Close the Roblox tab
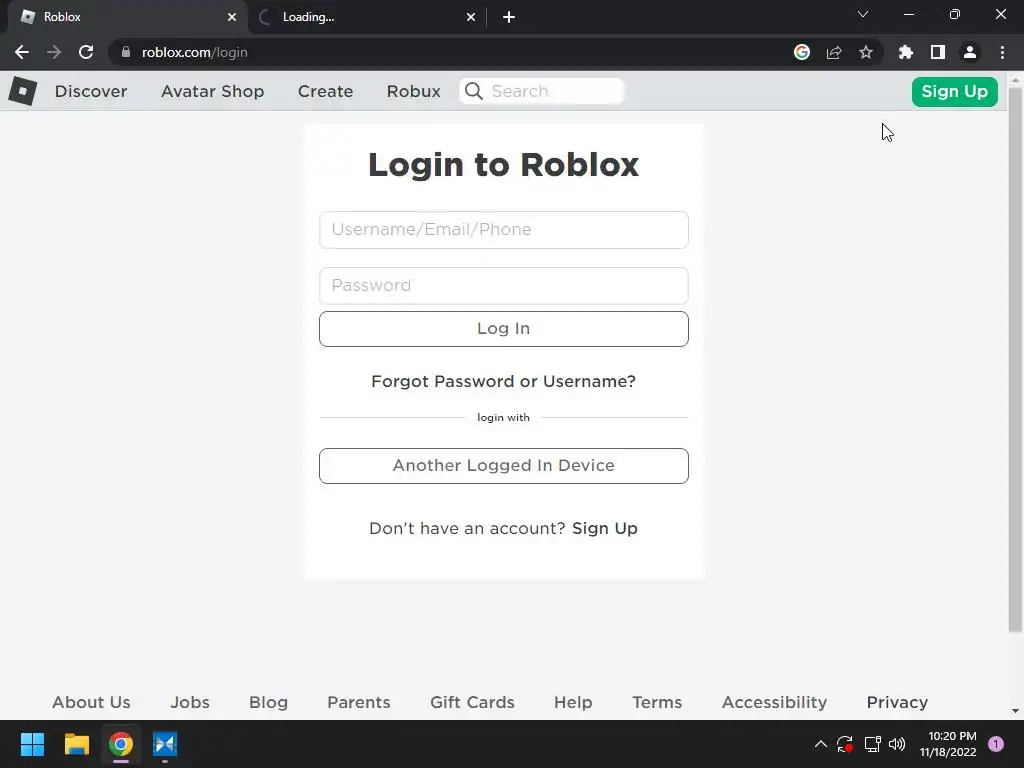1024x768 pixels. [232, 17]
